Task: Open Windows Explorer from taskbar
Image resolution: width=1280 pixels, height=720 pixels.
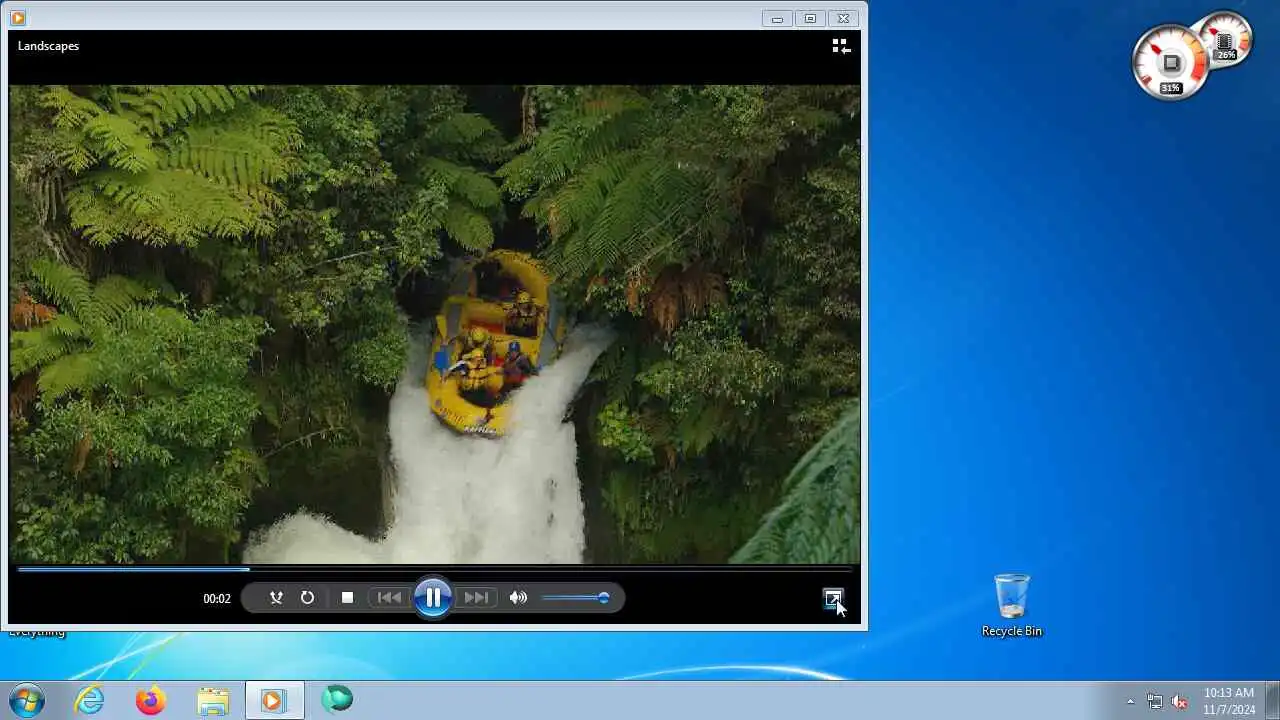Action: click(213, 700)
